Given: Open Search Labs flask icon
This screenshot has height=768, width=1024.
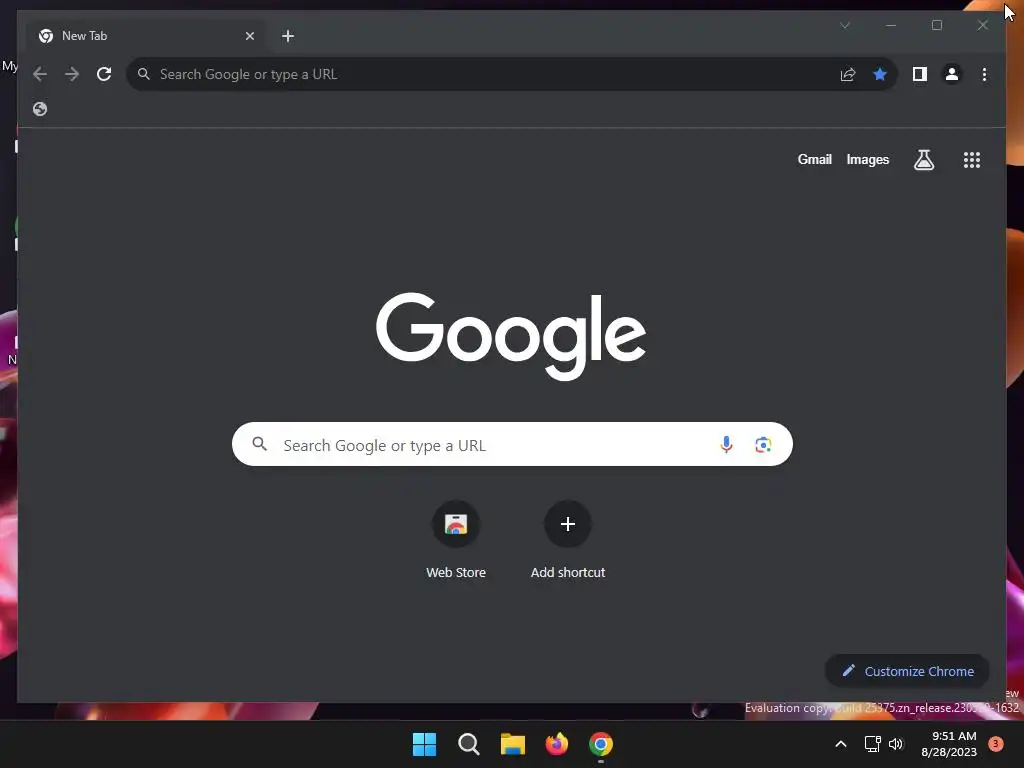Looking at the screenshot, I should coord(923,160).
